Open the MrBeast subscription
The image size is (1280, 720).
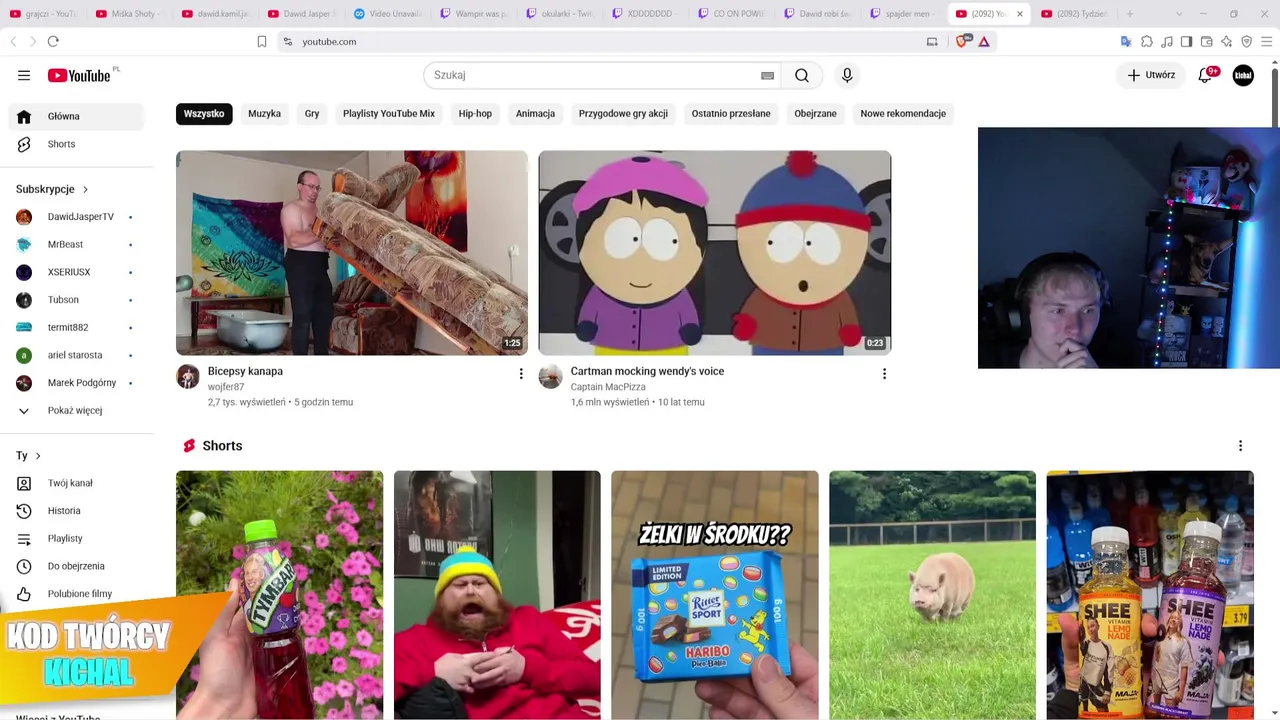point(75,244)
